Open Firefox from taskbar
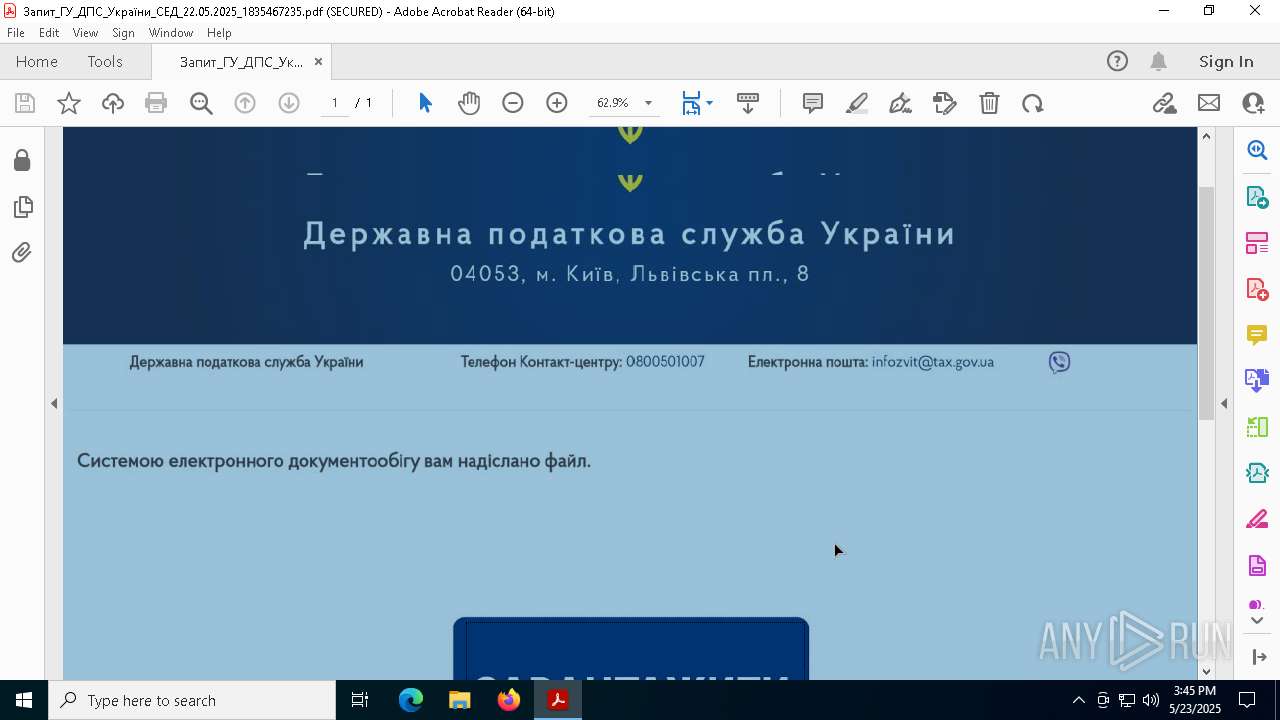1280x720 pixels. click(509, 700)
